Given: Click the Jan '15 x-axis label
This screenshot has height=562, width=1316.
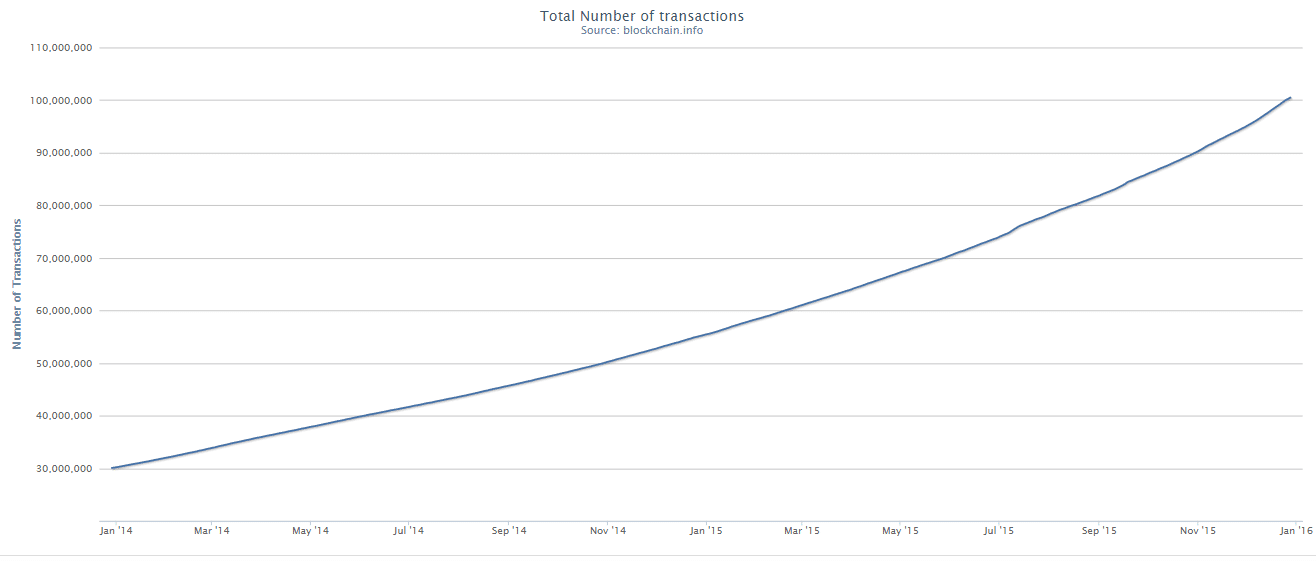Looking at the screenshot, I should pyautogui.click(x=706, y=530).
